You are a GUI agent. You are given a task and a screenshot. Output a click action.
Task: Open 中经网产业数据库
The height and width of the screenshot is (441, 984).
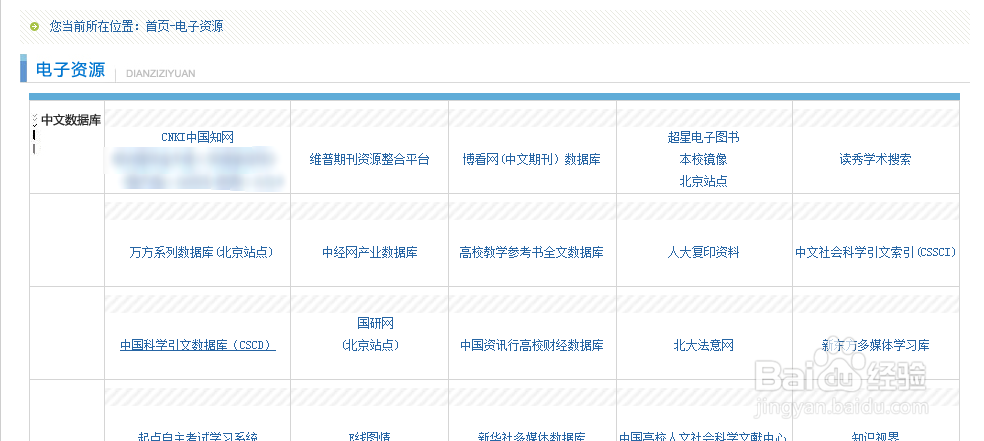(x=370, y=252)
